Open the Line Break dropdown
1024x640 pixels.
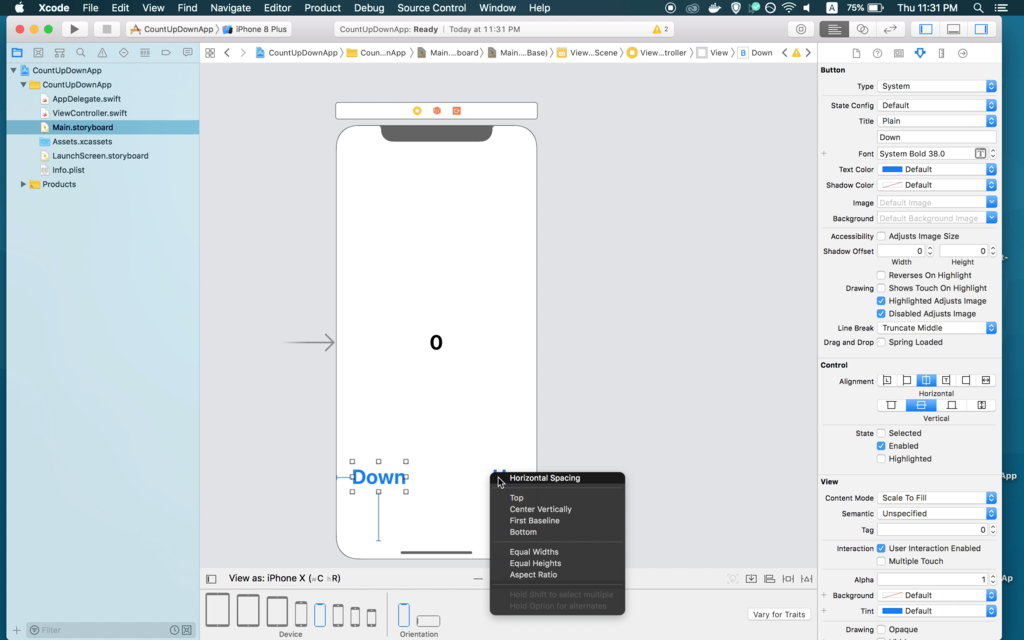pyautogui.click(x=936, y=328)
